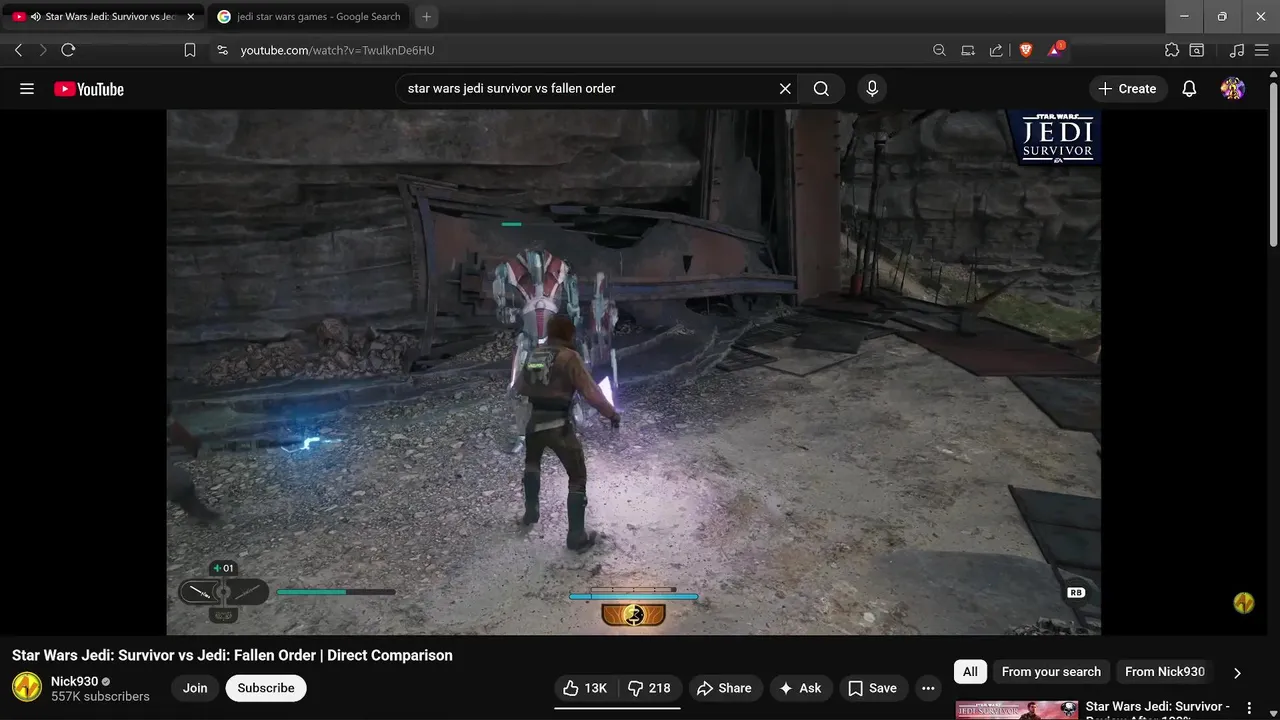Click the floating yellow extension badge icon
This screenshot has width=1280, height=720.
[1243, 603]
